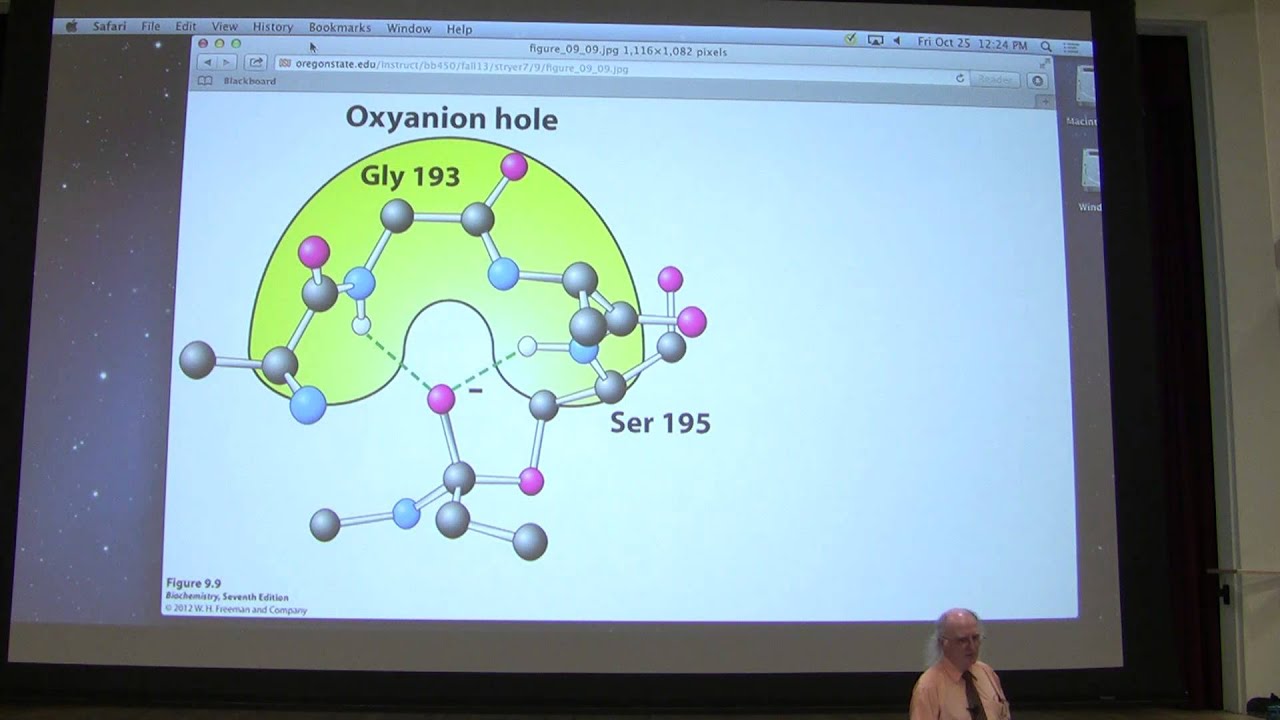The height and width of the screenshot is (720, 1280).
Task: Click the 'Ser 195' label in the figure
Action: (x=660, y=423)
